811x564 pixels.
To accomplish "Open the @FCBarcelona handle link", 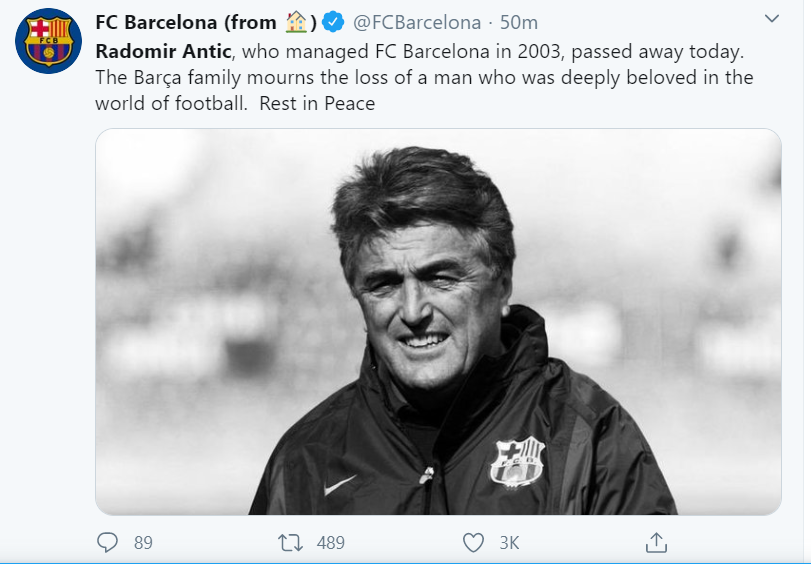I will [x=418, y=22].
